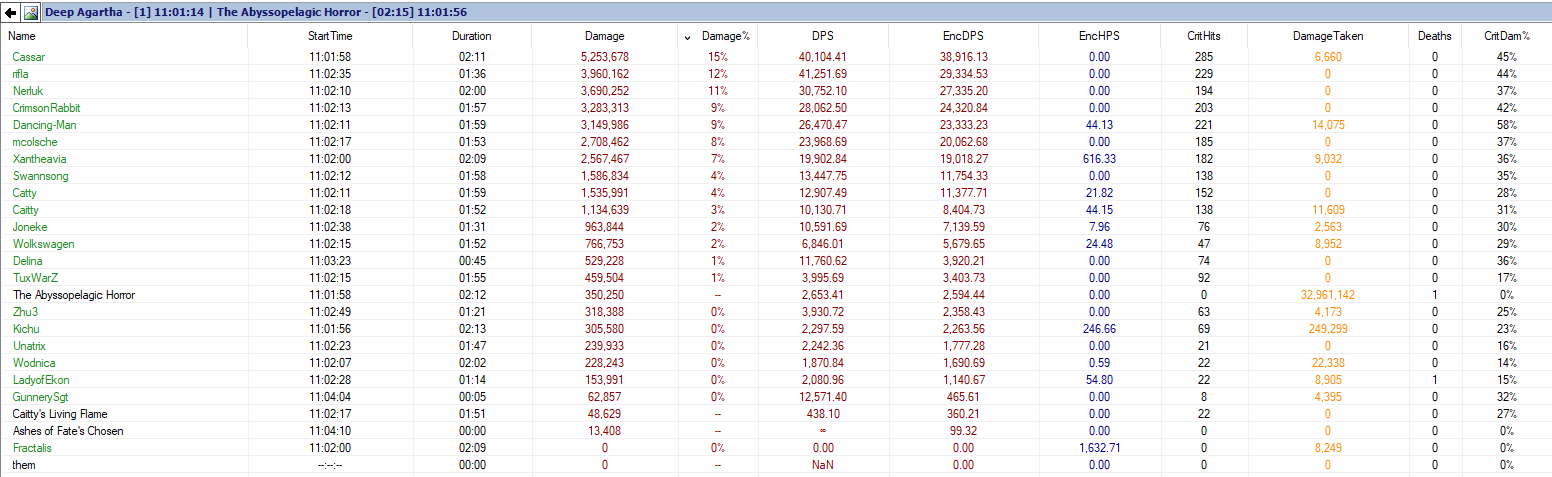Select the Caitty combatant row
Screen dimensions: 1552x477
[776, 210]
